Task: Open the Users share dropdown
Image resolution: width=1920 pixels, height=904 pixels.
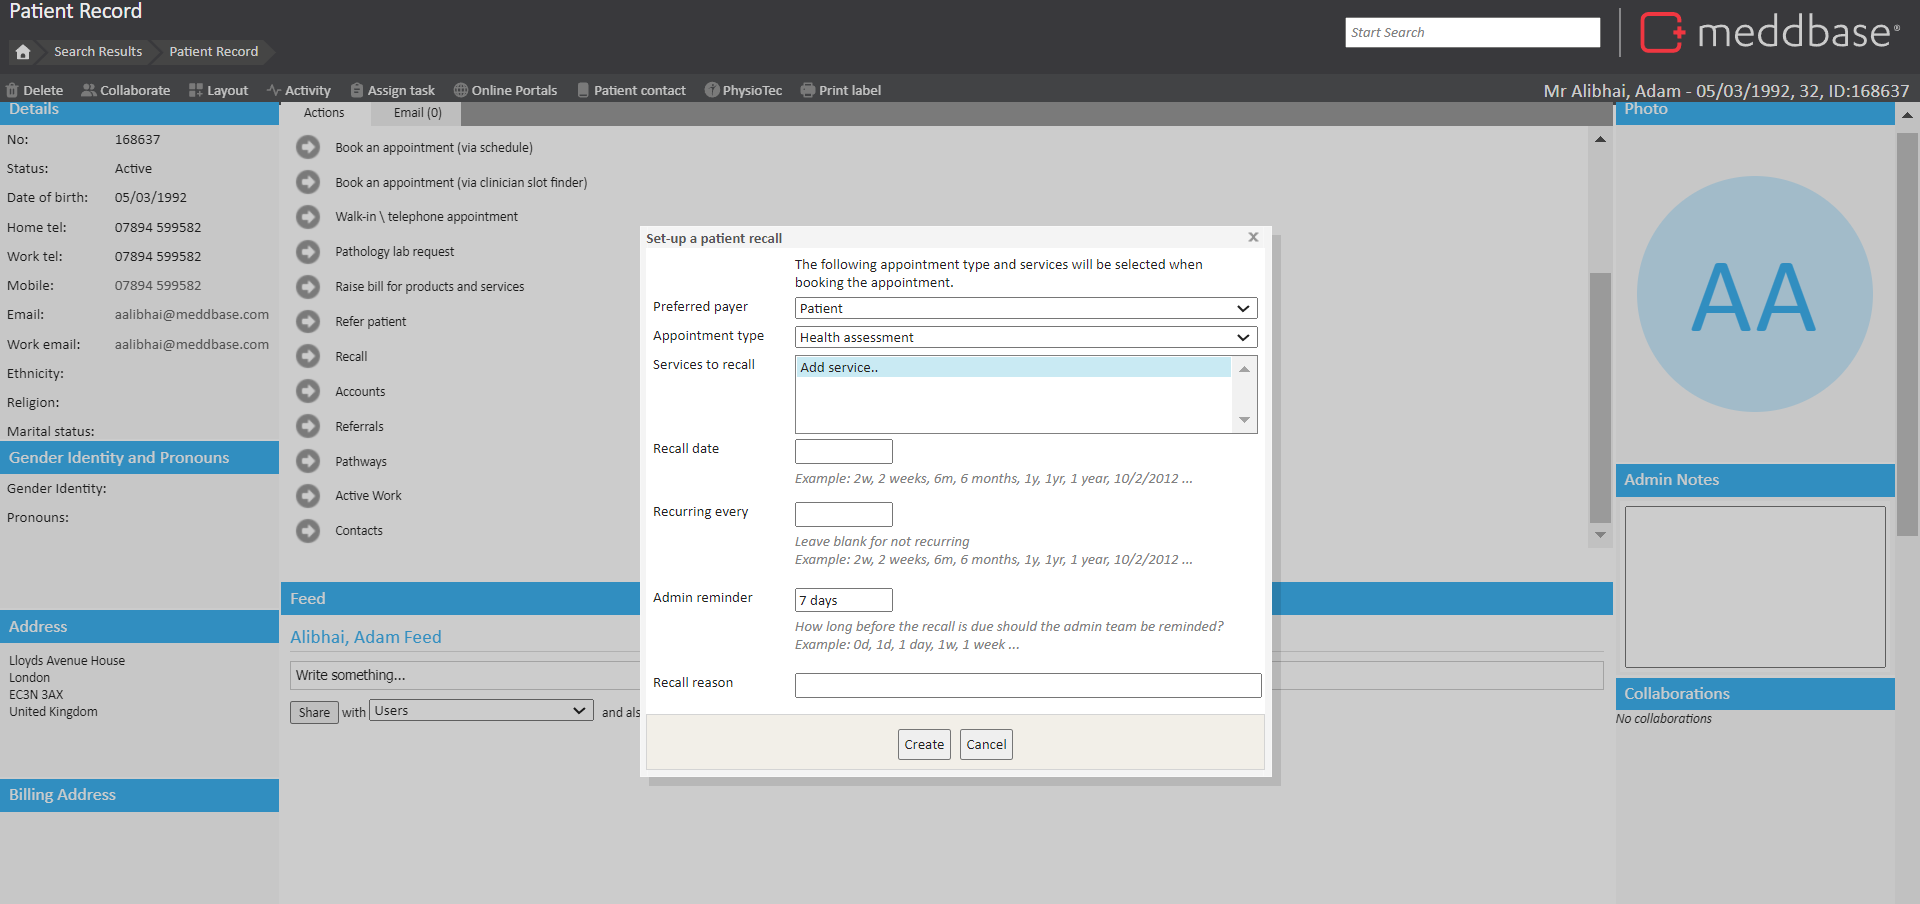Action: (x=480, y=711)
